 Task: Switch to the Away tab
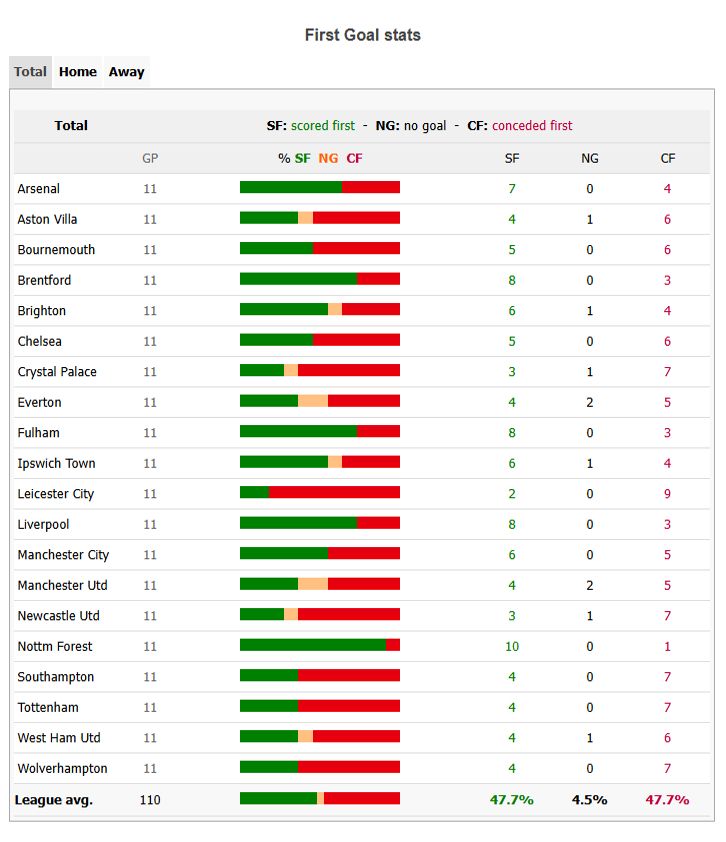pos(125,71)
